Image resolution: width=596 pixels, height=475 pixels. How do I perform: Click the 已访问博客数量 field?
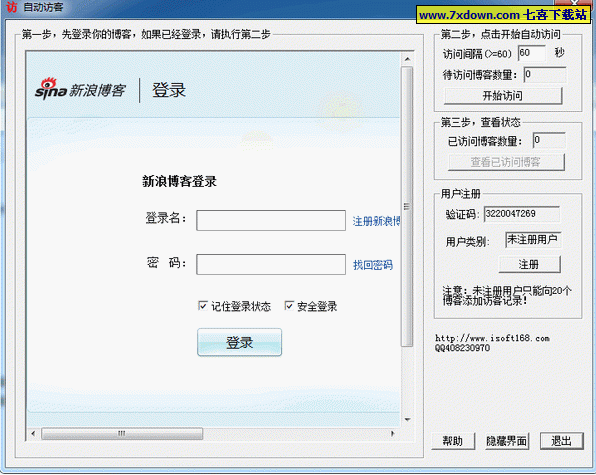pos(548,141)
